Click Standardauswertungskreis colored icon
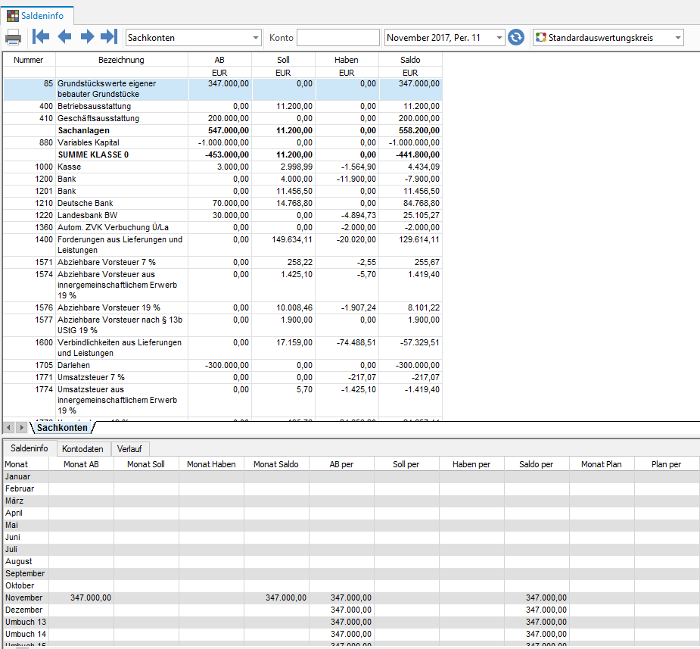The height and width of the screenshot is (649, 700). (541, 37)
